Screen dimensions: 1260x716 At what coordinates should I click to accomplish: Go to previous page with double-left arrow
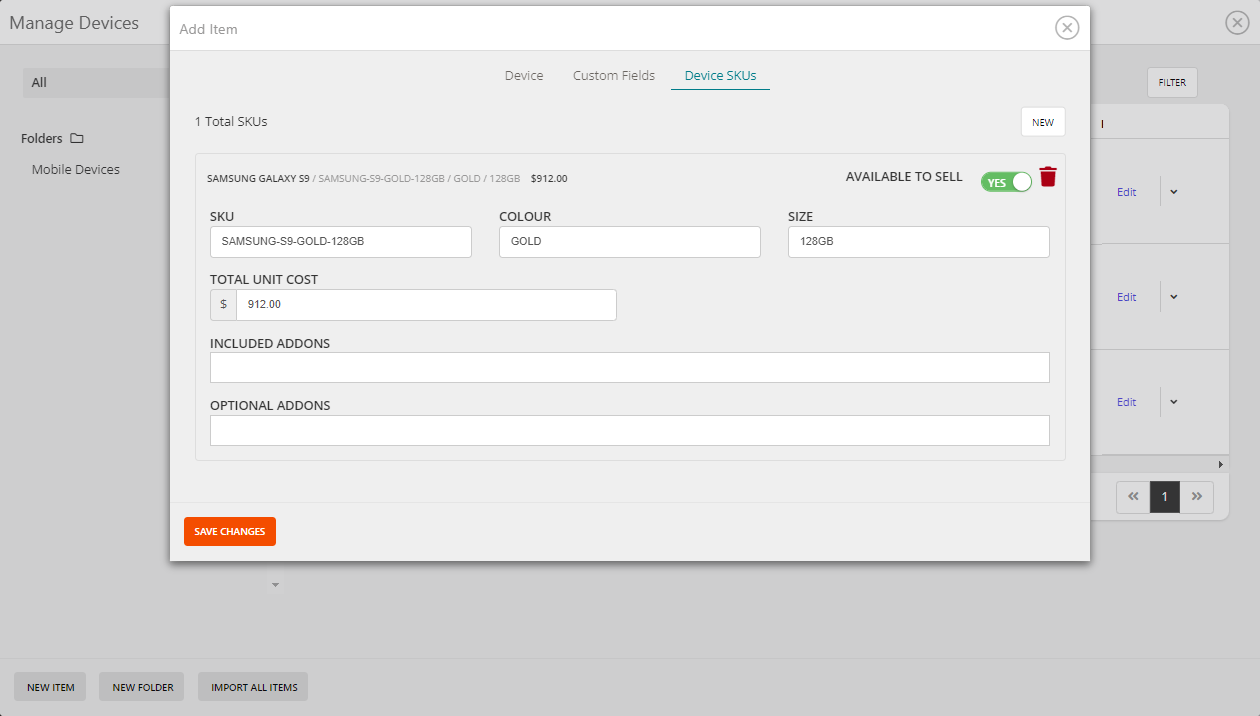[x=1133, y=496]
